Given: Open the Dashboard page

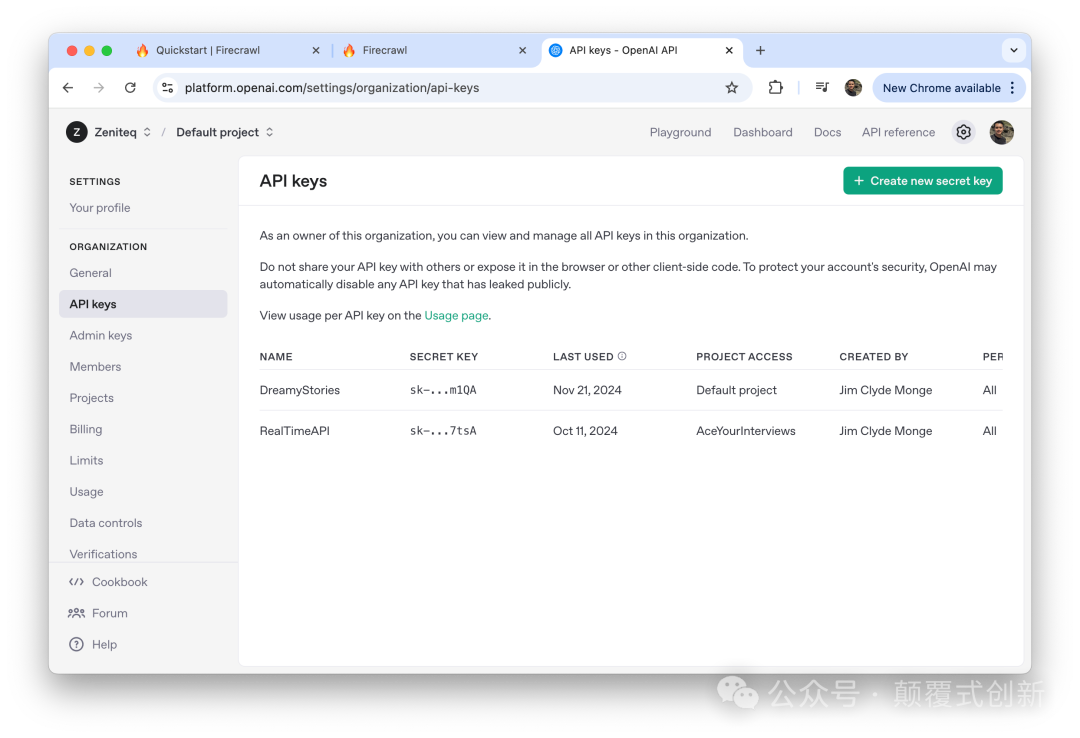Looking at the screenshot, I should (762, 132).
